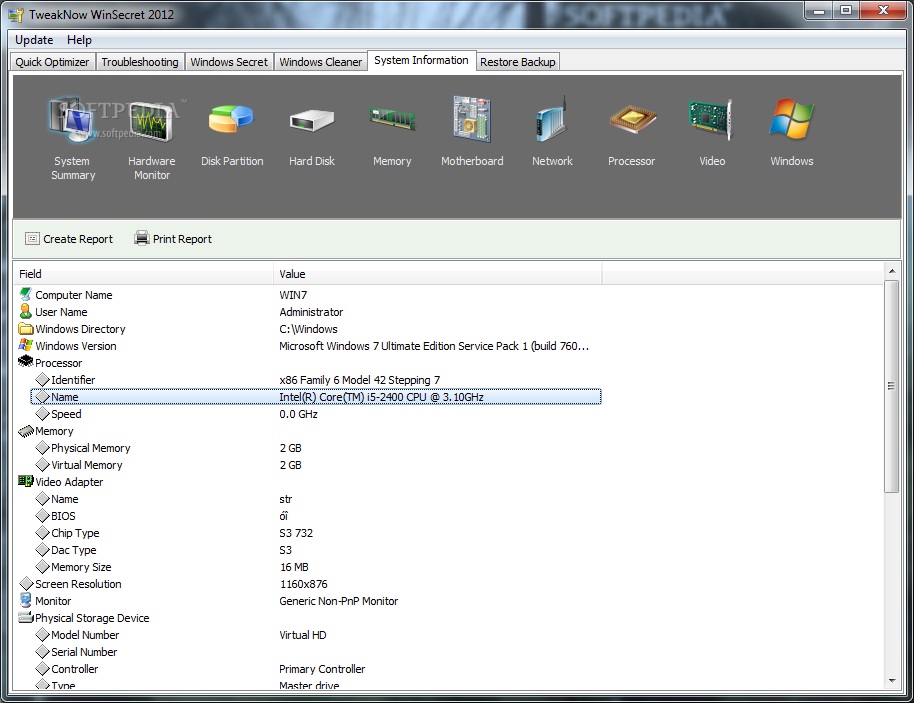Switch to the Troubleshooting tab
Image resolution: width=914 pixels, height=703 pixels.
click(x=140, y=62)
